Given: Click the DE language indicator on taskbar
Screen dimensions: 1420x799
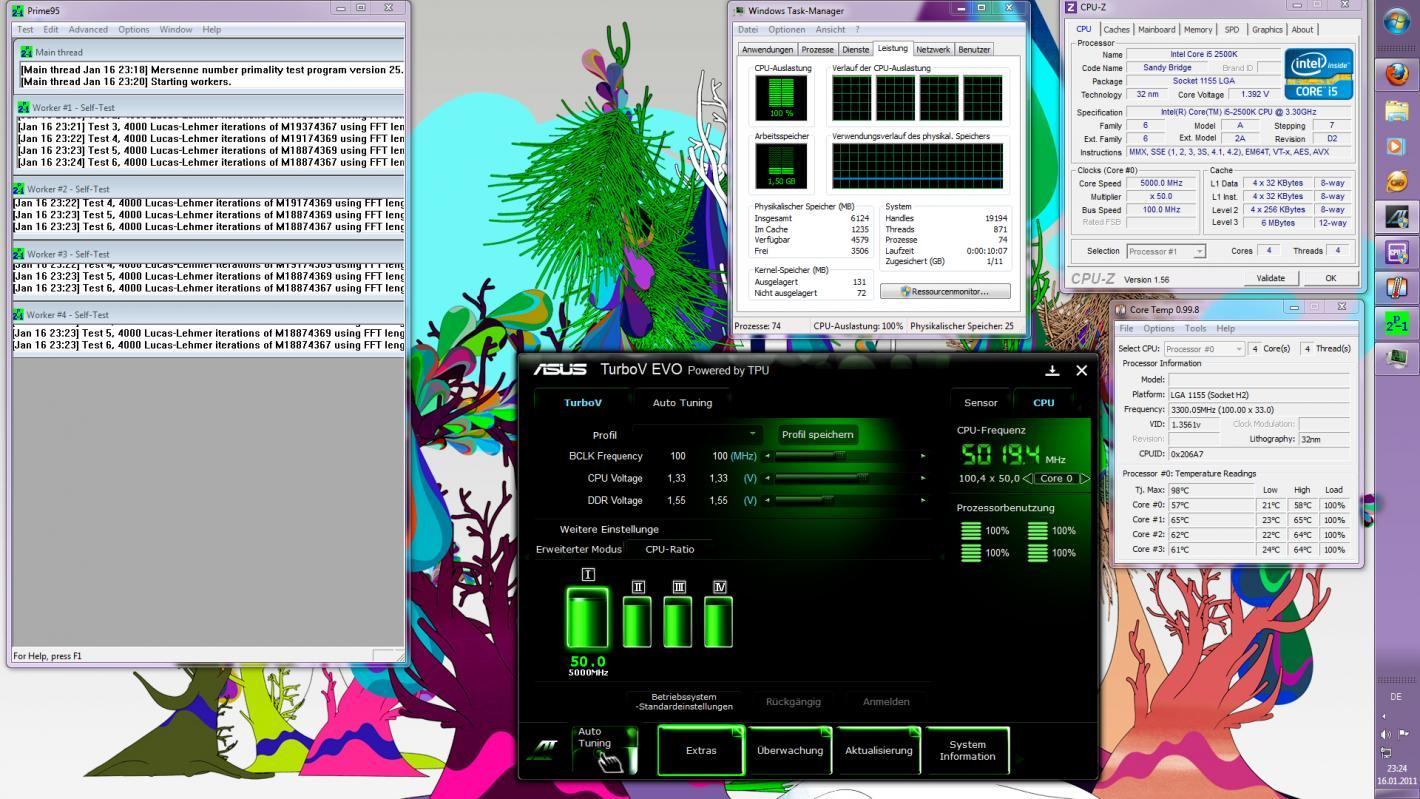Looking at the screenshot, I should pos(1396,697).
